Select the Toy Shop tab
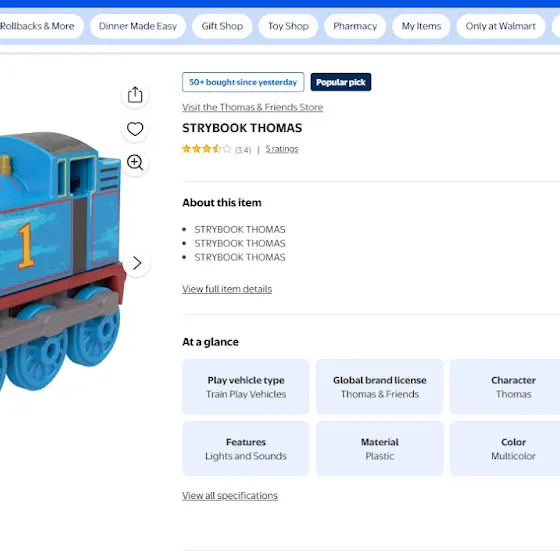560x560 pixels. pos(288,26)
